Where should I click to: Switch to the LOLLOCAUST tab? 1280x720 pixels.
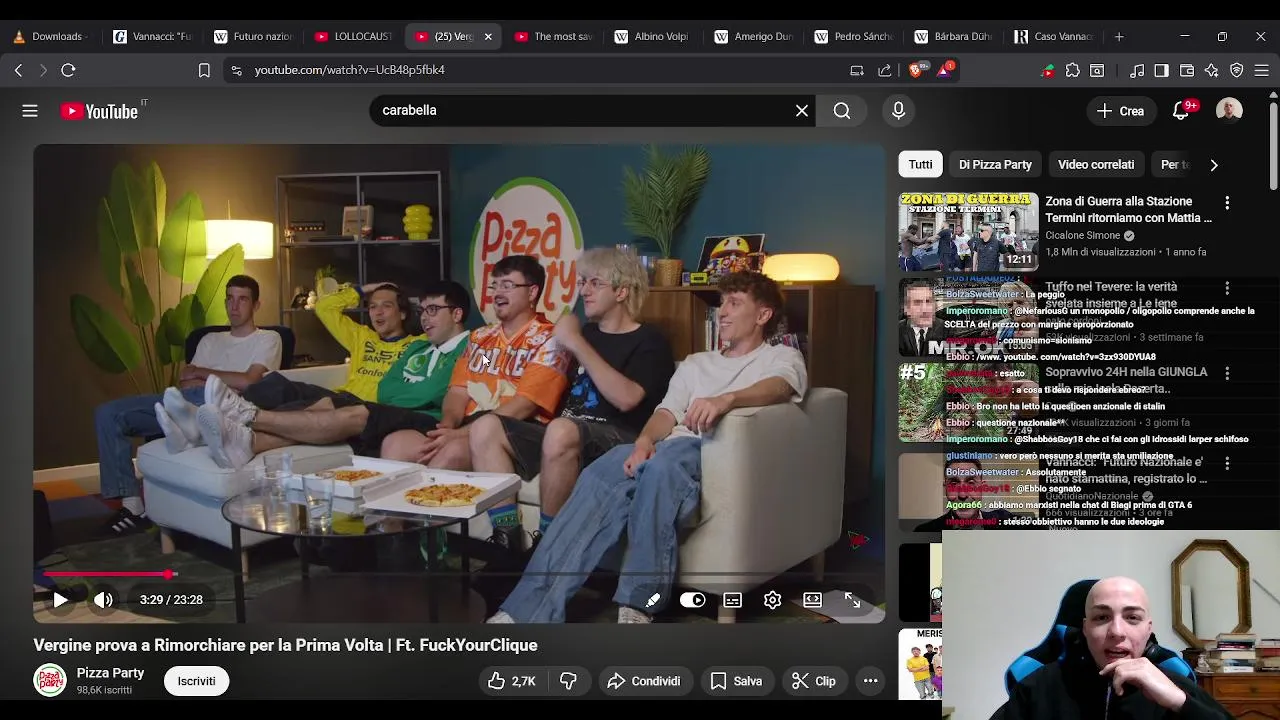[352, 36]
